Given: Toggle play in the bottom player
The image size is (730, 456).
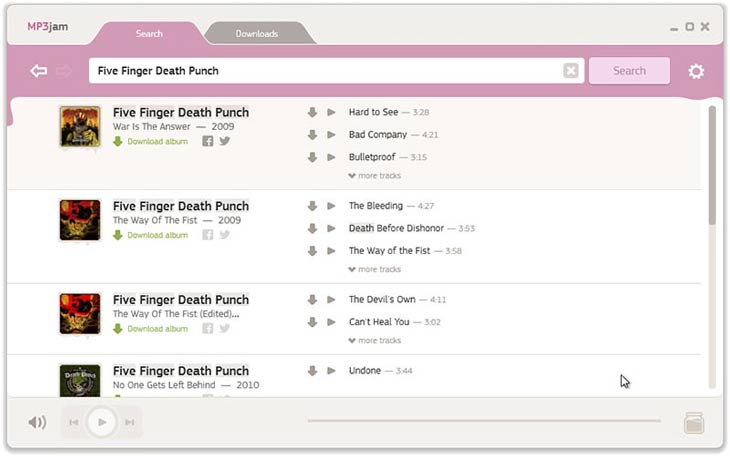Looking at the screenshot, I should coord(101,422).
